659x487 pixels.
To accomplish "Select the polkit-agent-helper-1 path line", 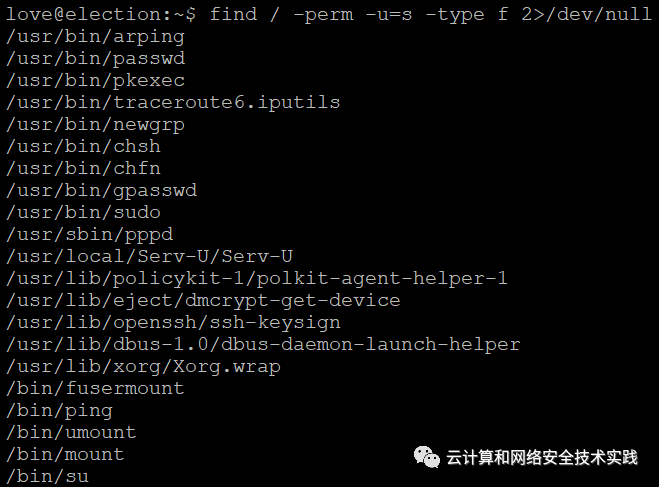I will coord(257,279).
